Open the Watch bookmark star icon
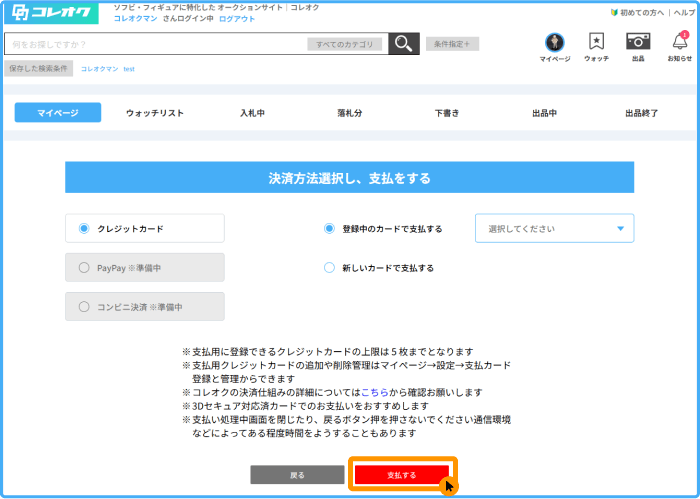This screenshot has height=499, width=700. [596, 42]
